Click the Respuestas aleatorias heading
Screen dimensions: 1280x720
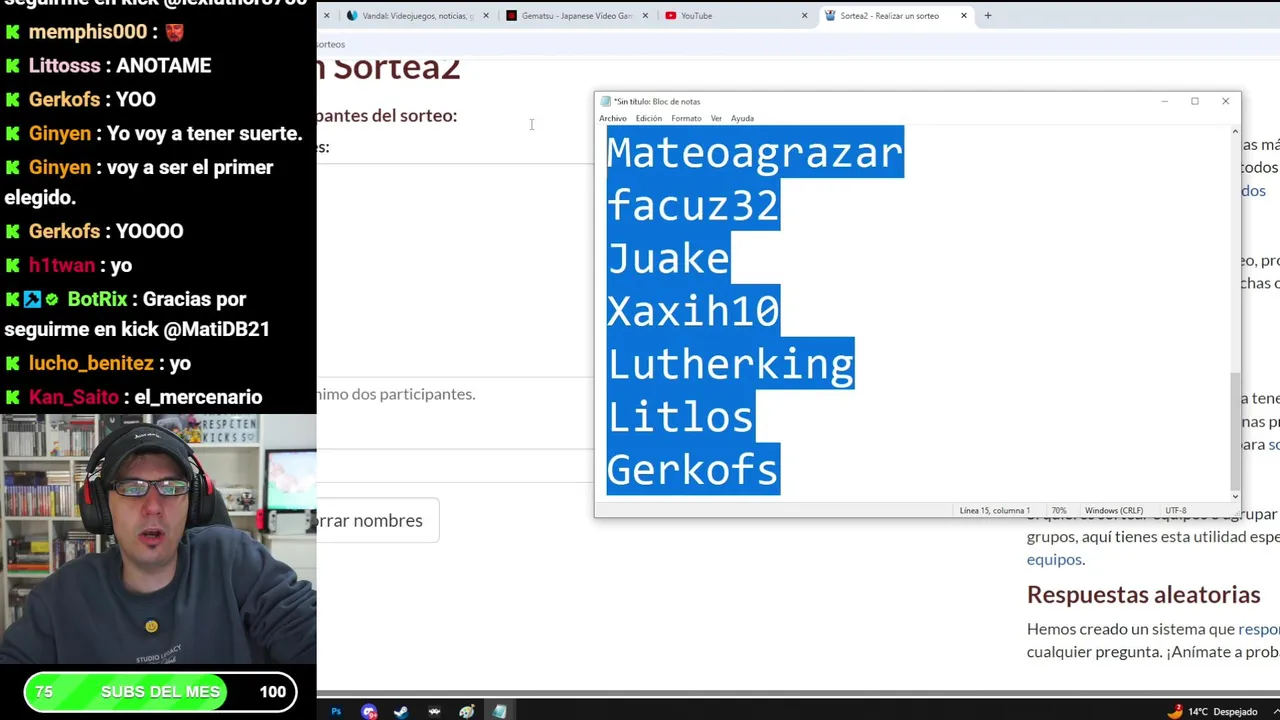click(x=1143, y=595)
